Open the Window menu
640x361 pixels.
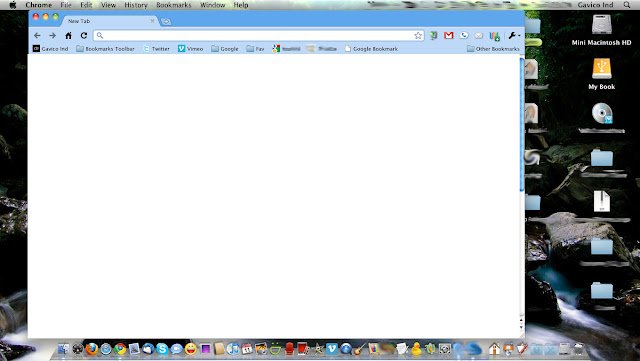[x=212, y=5]
